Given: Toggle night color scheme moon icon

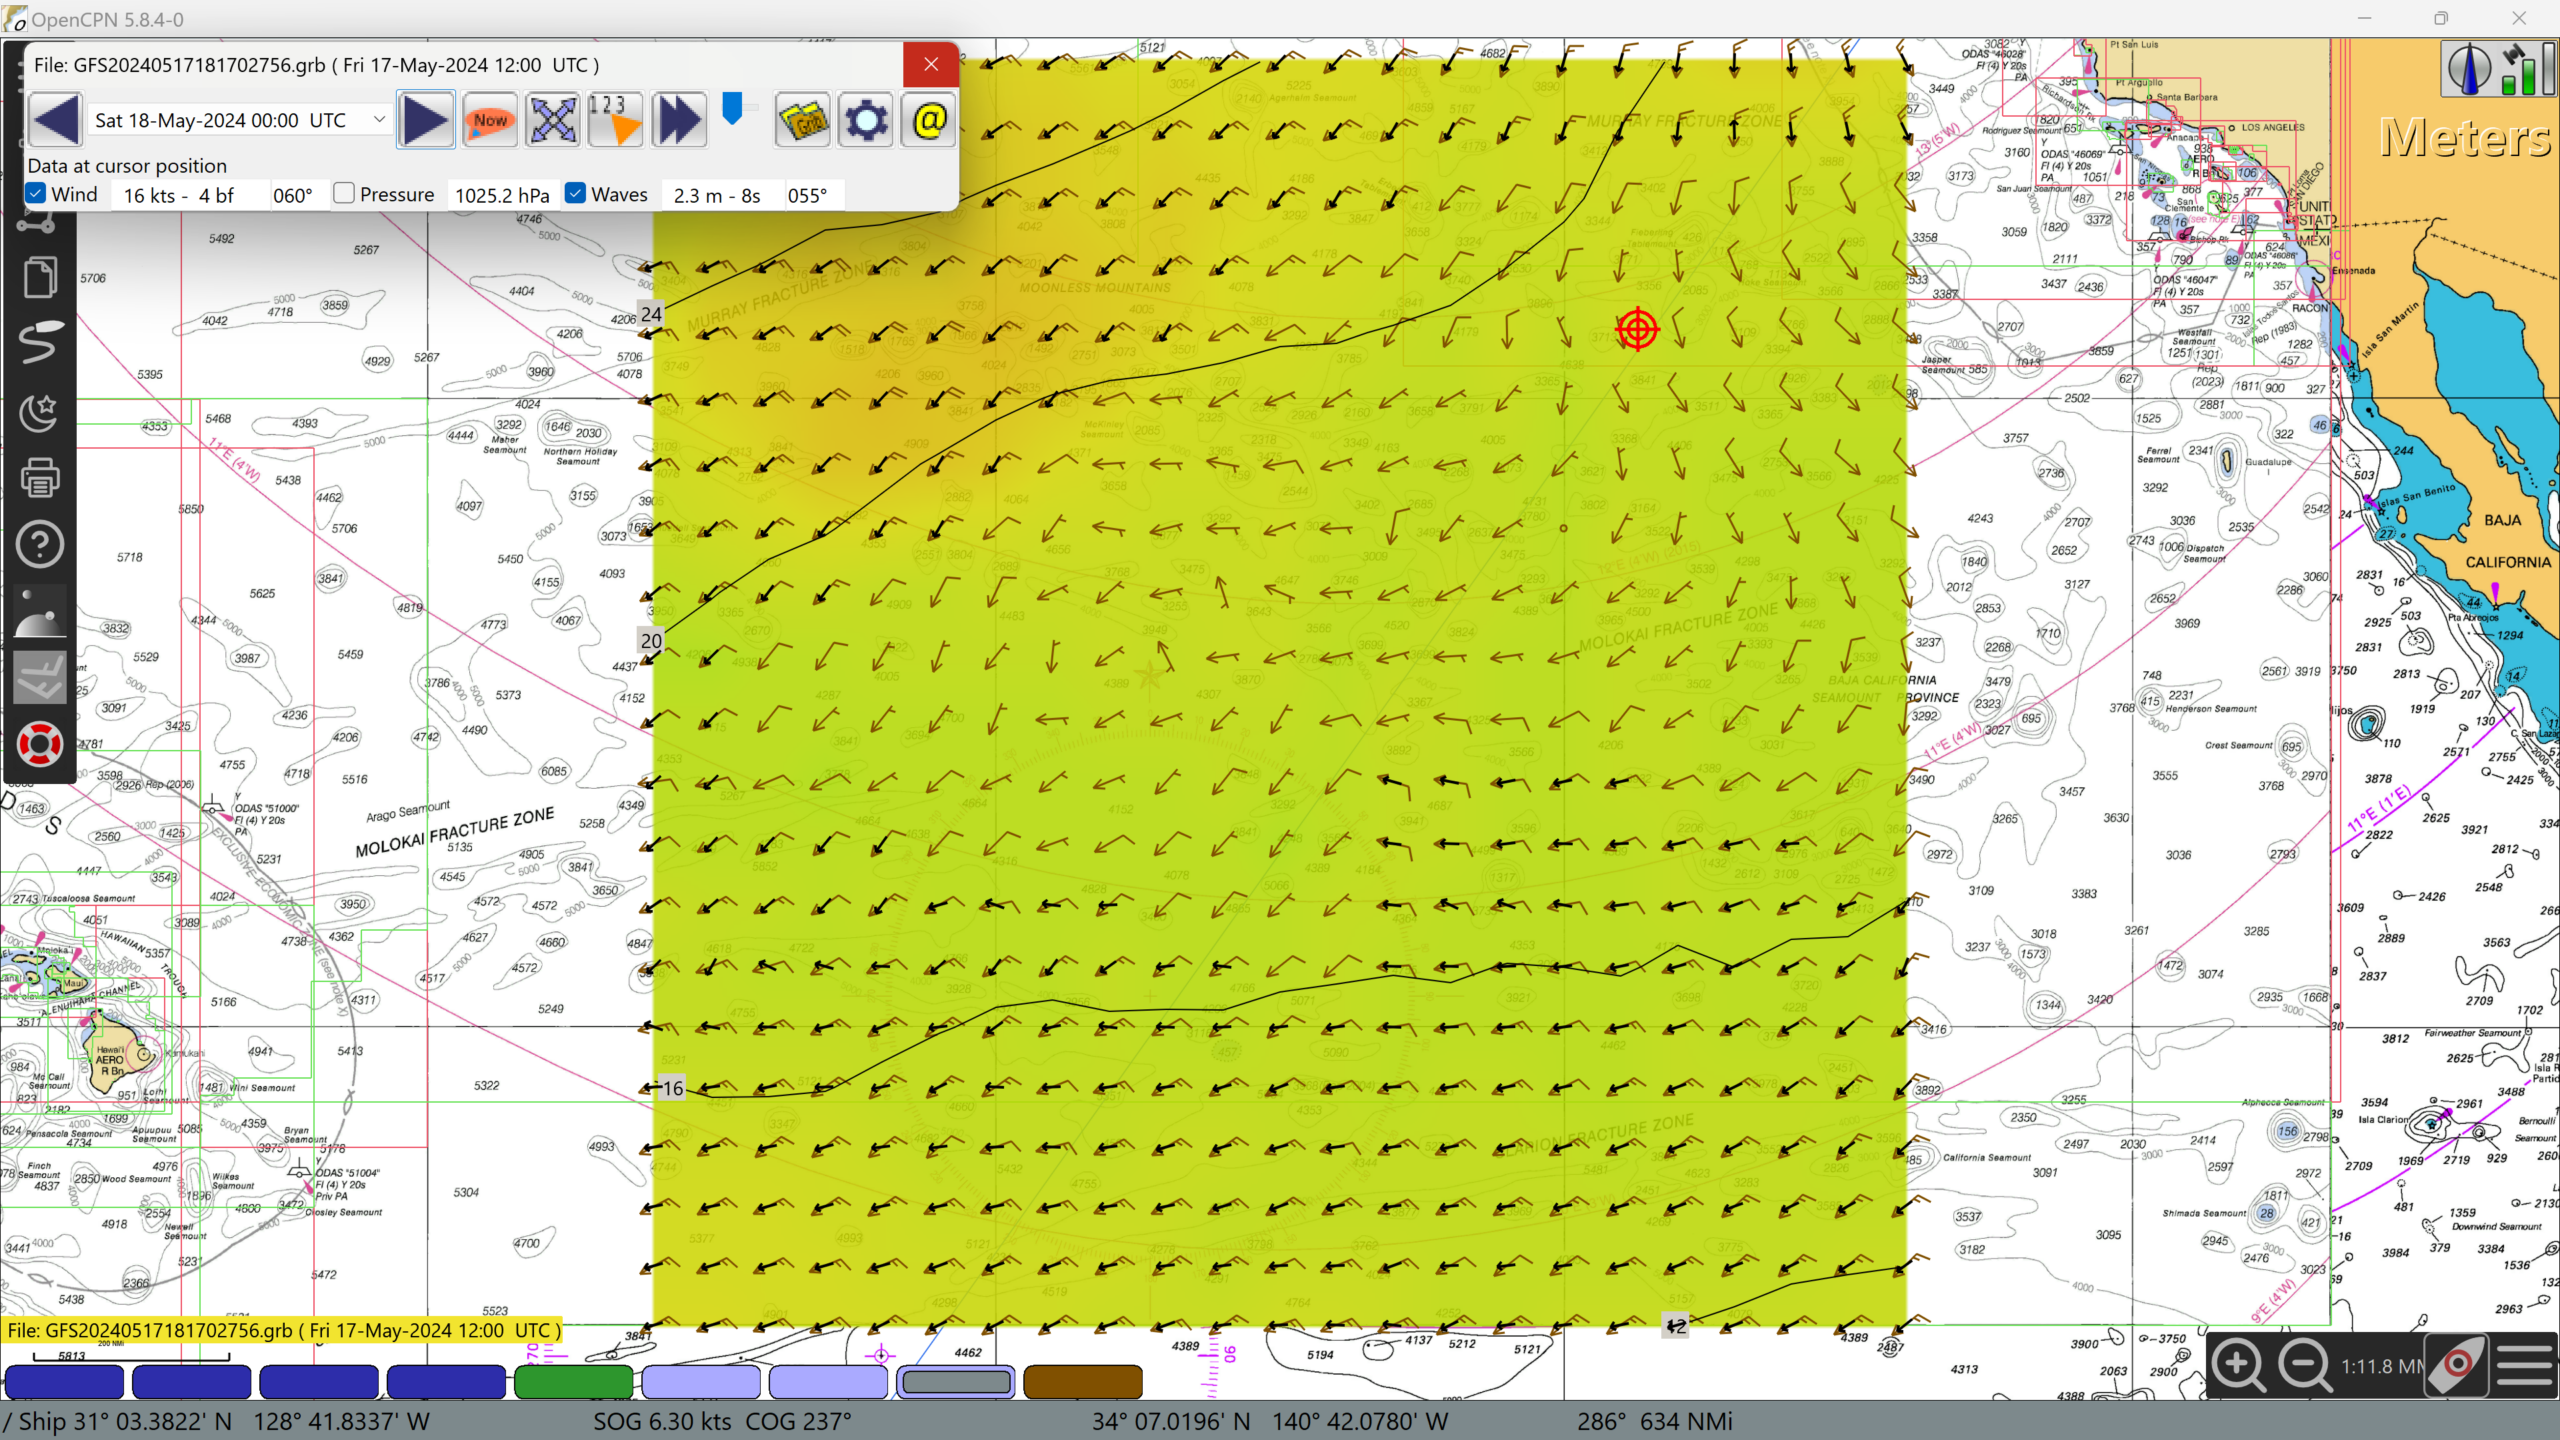Looking at the screenshot, I should 40,412.
